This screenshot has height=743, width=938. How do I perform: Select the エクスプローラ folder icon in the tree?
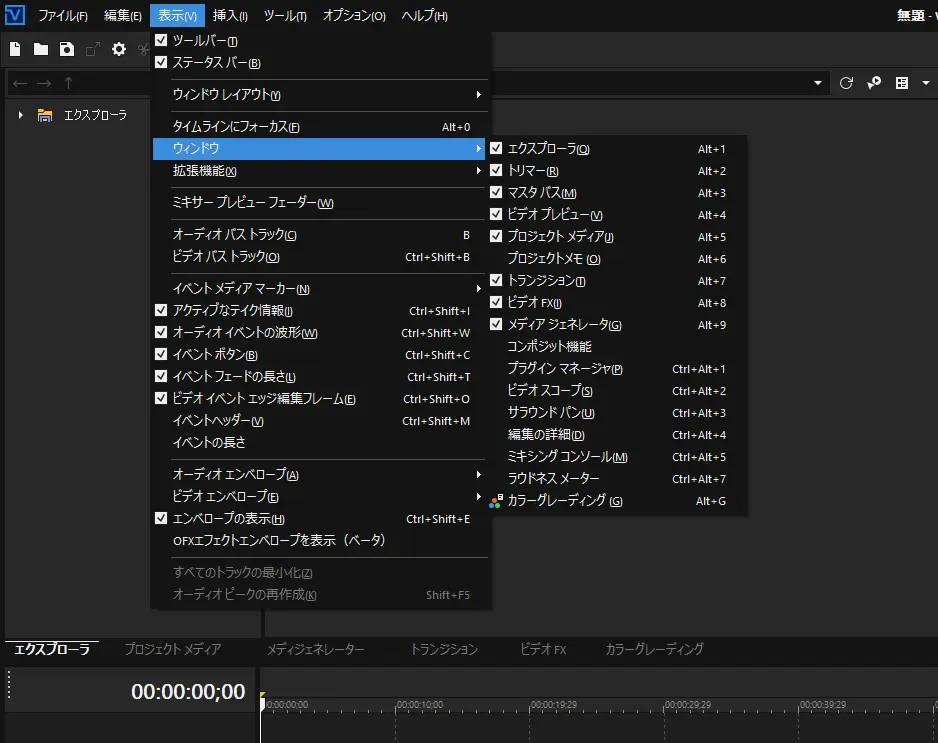[x=44, y=115]
